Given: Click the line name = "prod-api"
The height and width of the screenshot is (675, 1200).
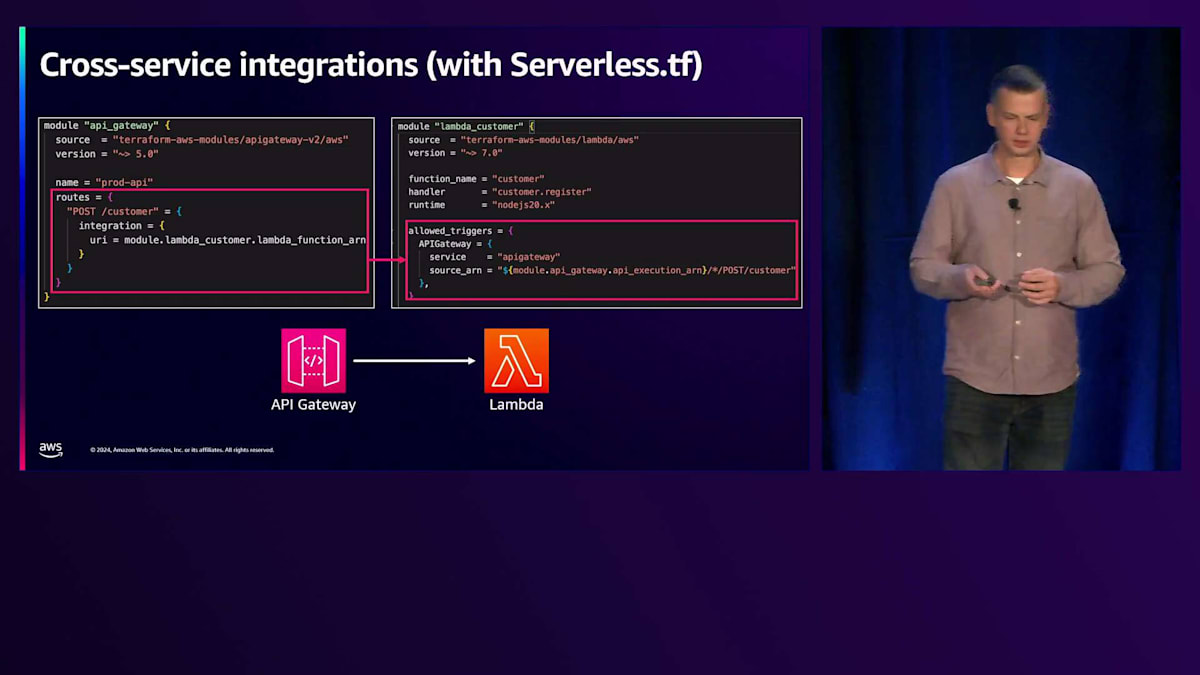Looking at the screenshot, I should point(104,183).
